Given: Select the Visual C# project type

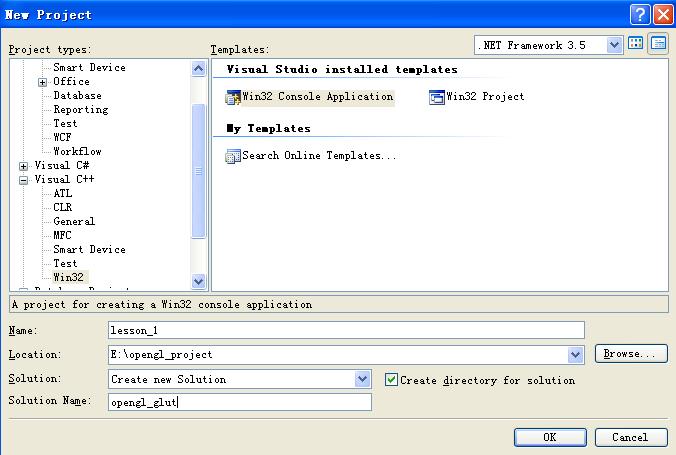Looking at the screenshot, I should (62, 166).
